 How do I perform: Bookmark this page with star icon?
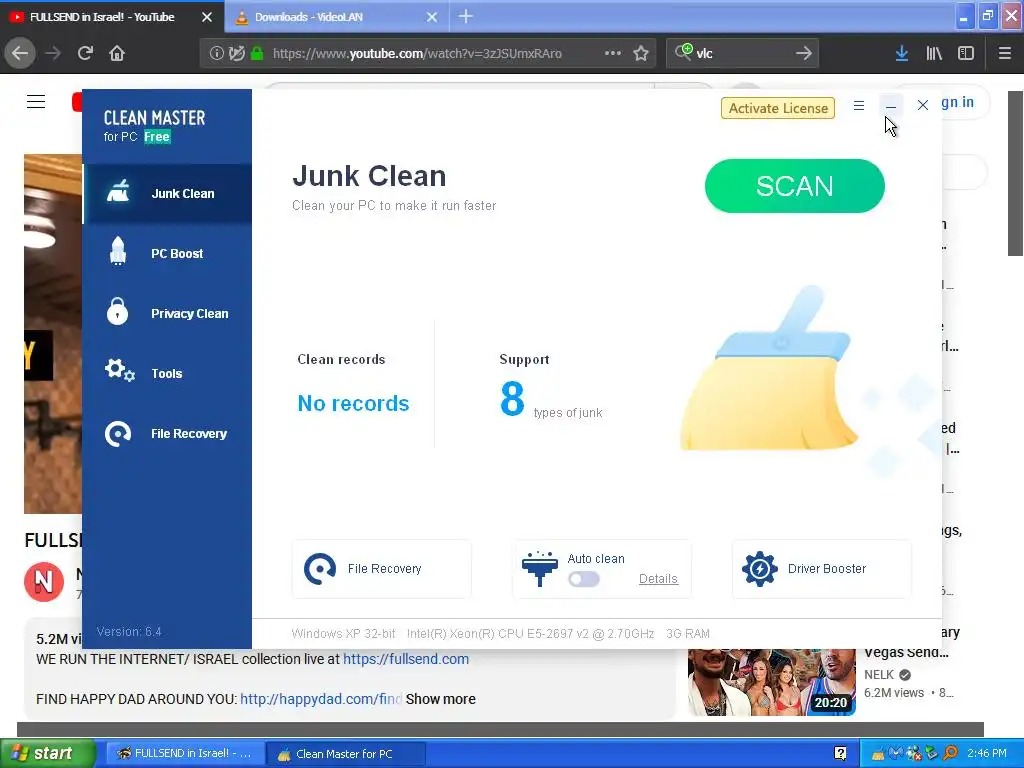click(x=641, y=54)
